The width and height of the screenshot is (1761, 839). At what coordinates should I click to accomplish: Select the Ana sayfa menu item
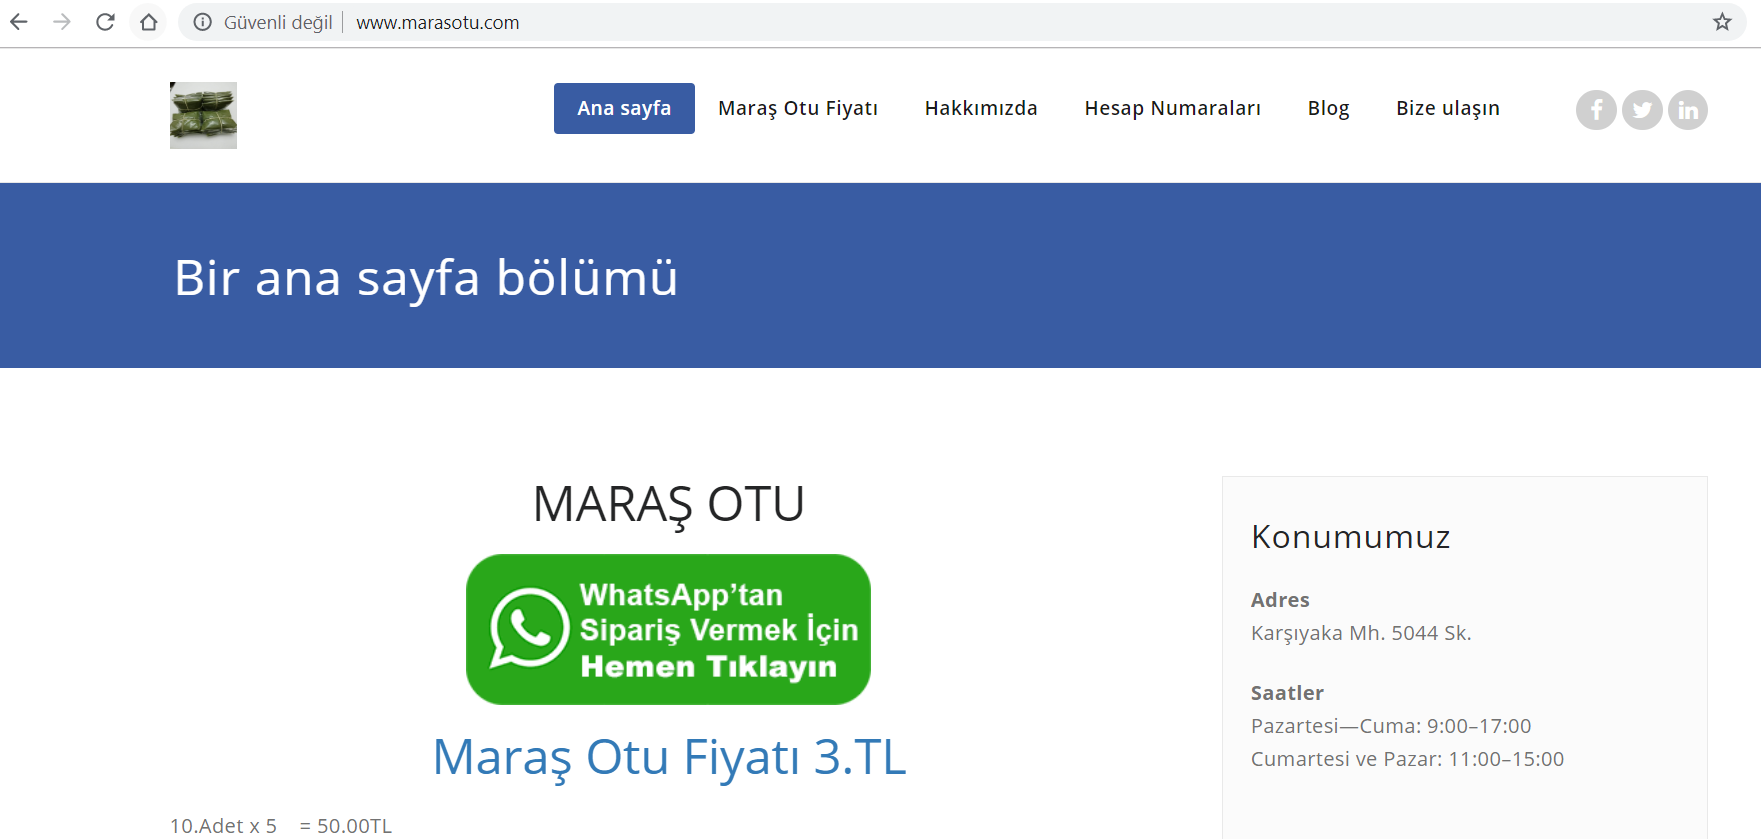pyautogui.click(x=624, y=108)
